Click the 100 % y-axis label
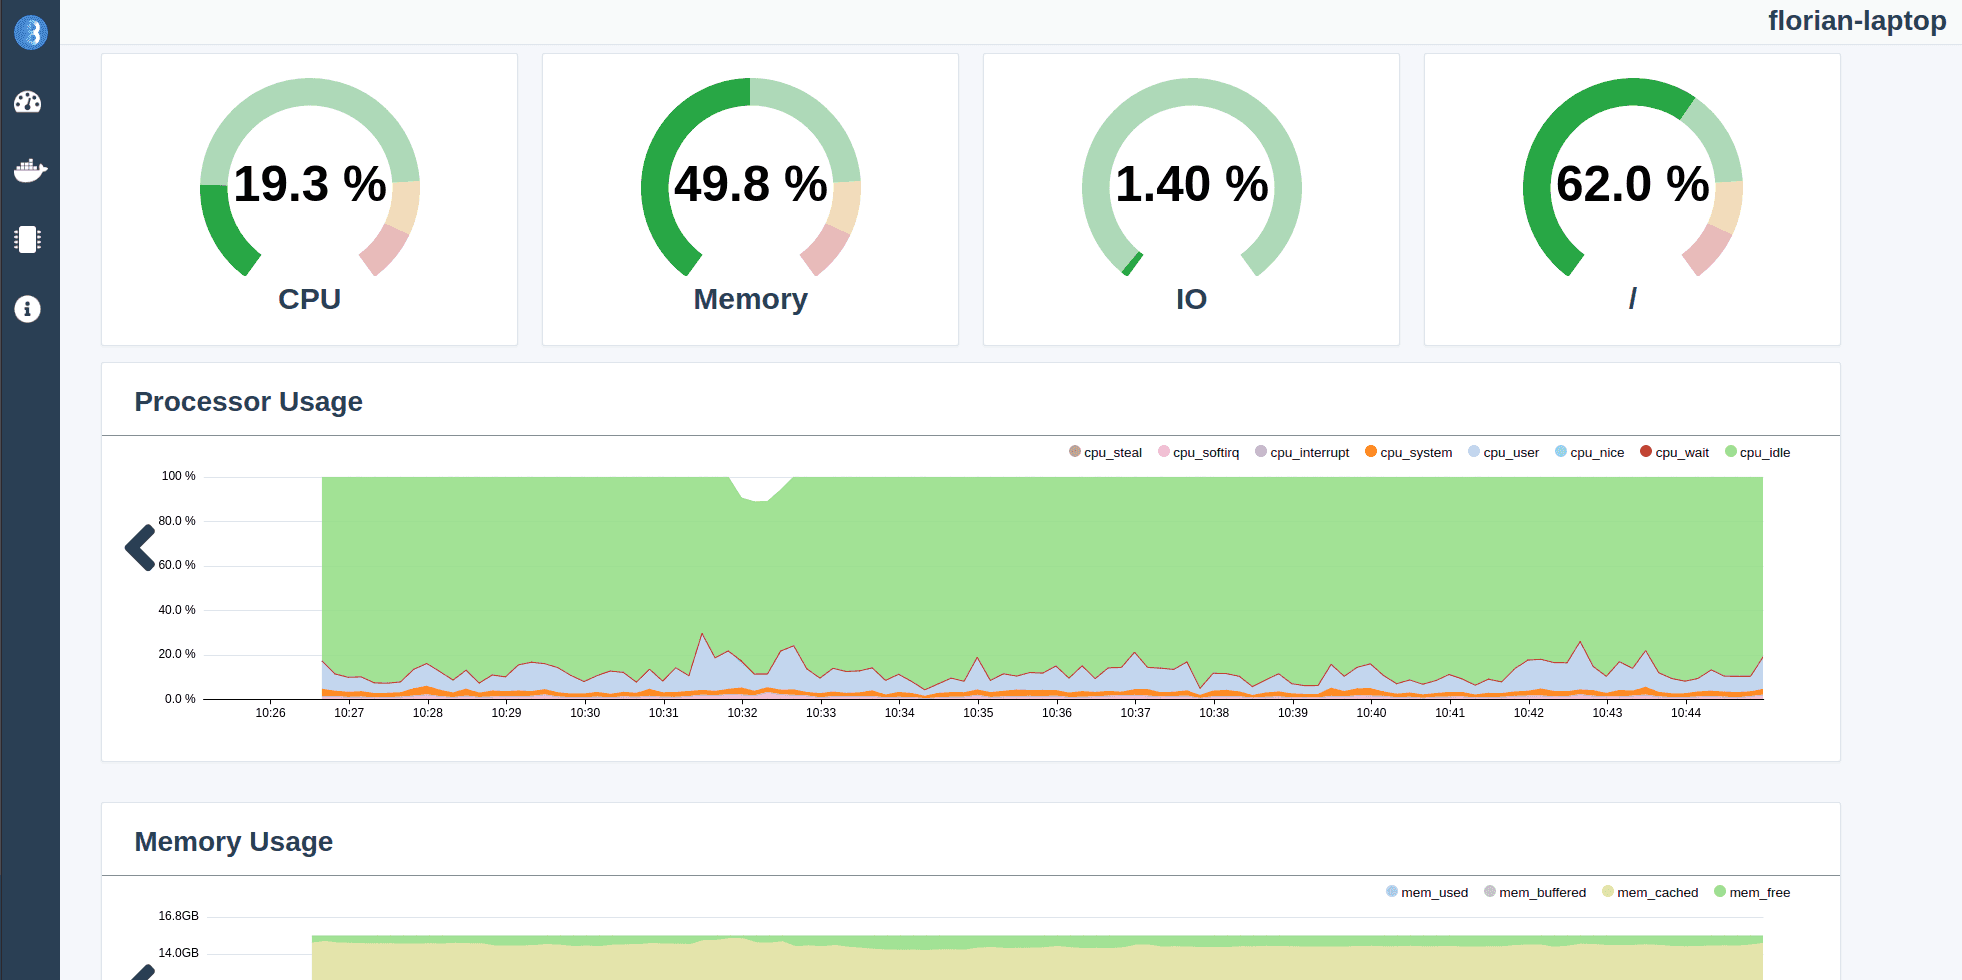Viewport: 1962px width, 980px height. point(179,476)
